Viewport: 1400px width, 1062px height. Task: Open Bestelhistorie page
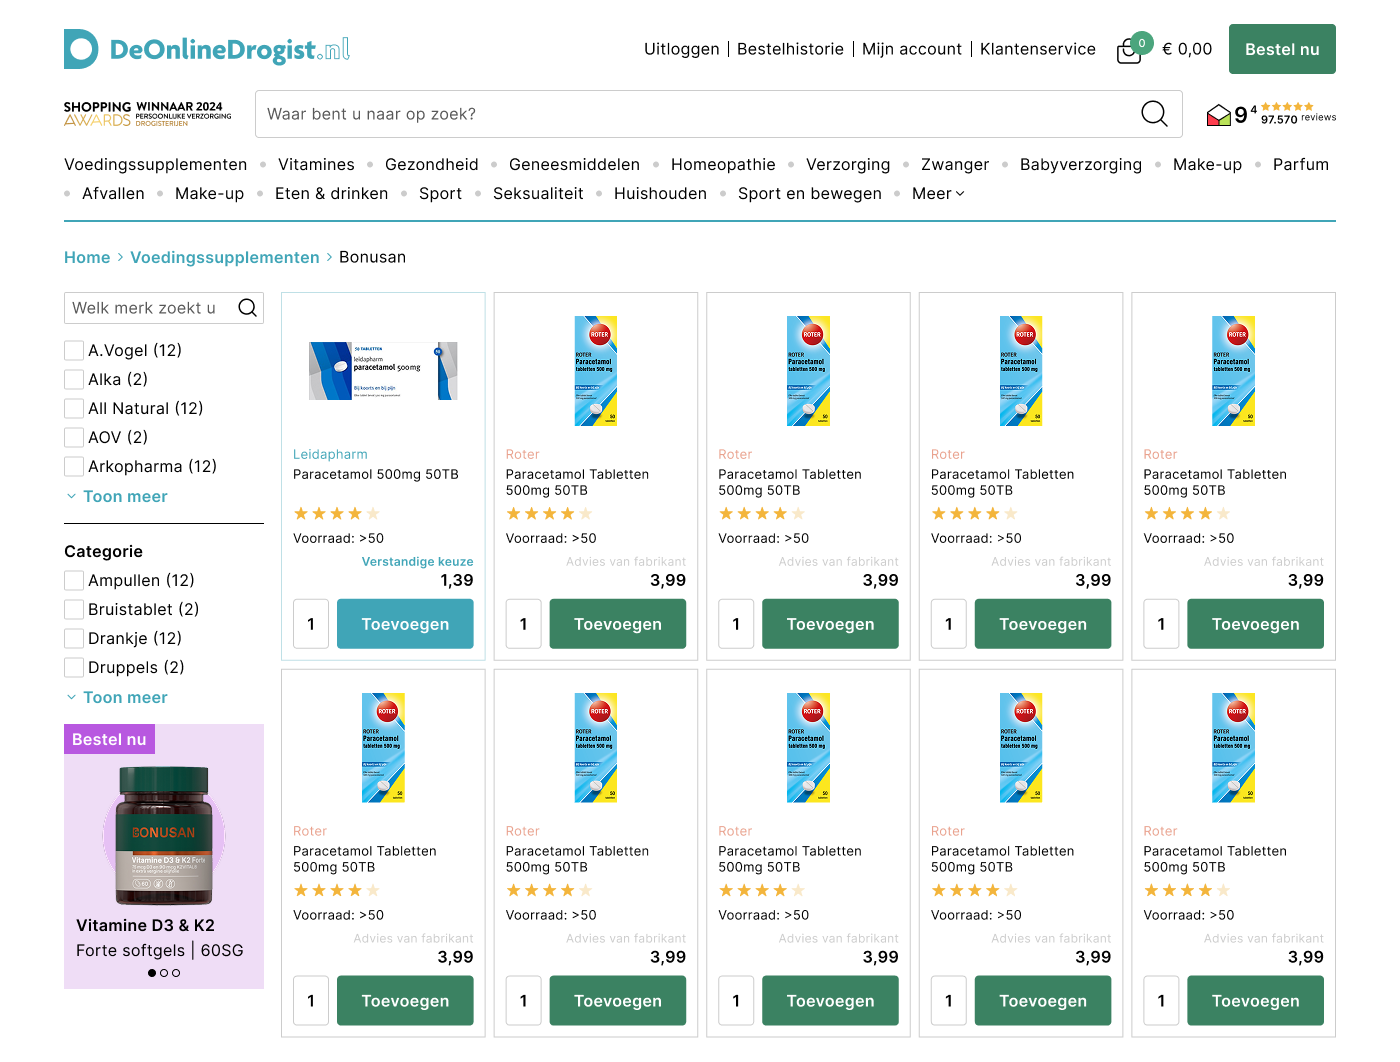tap(790, 49)
